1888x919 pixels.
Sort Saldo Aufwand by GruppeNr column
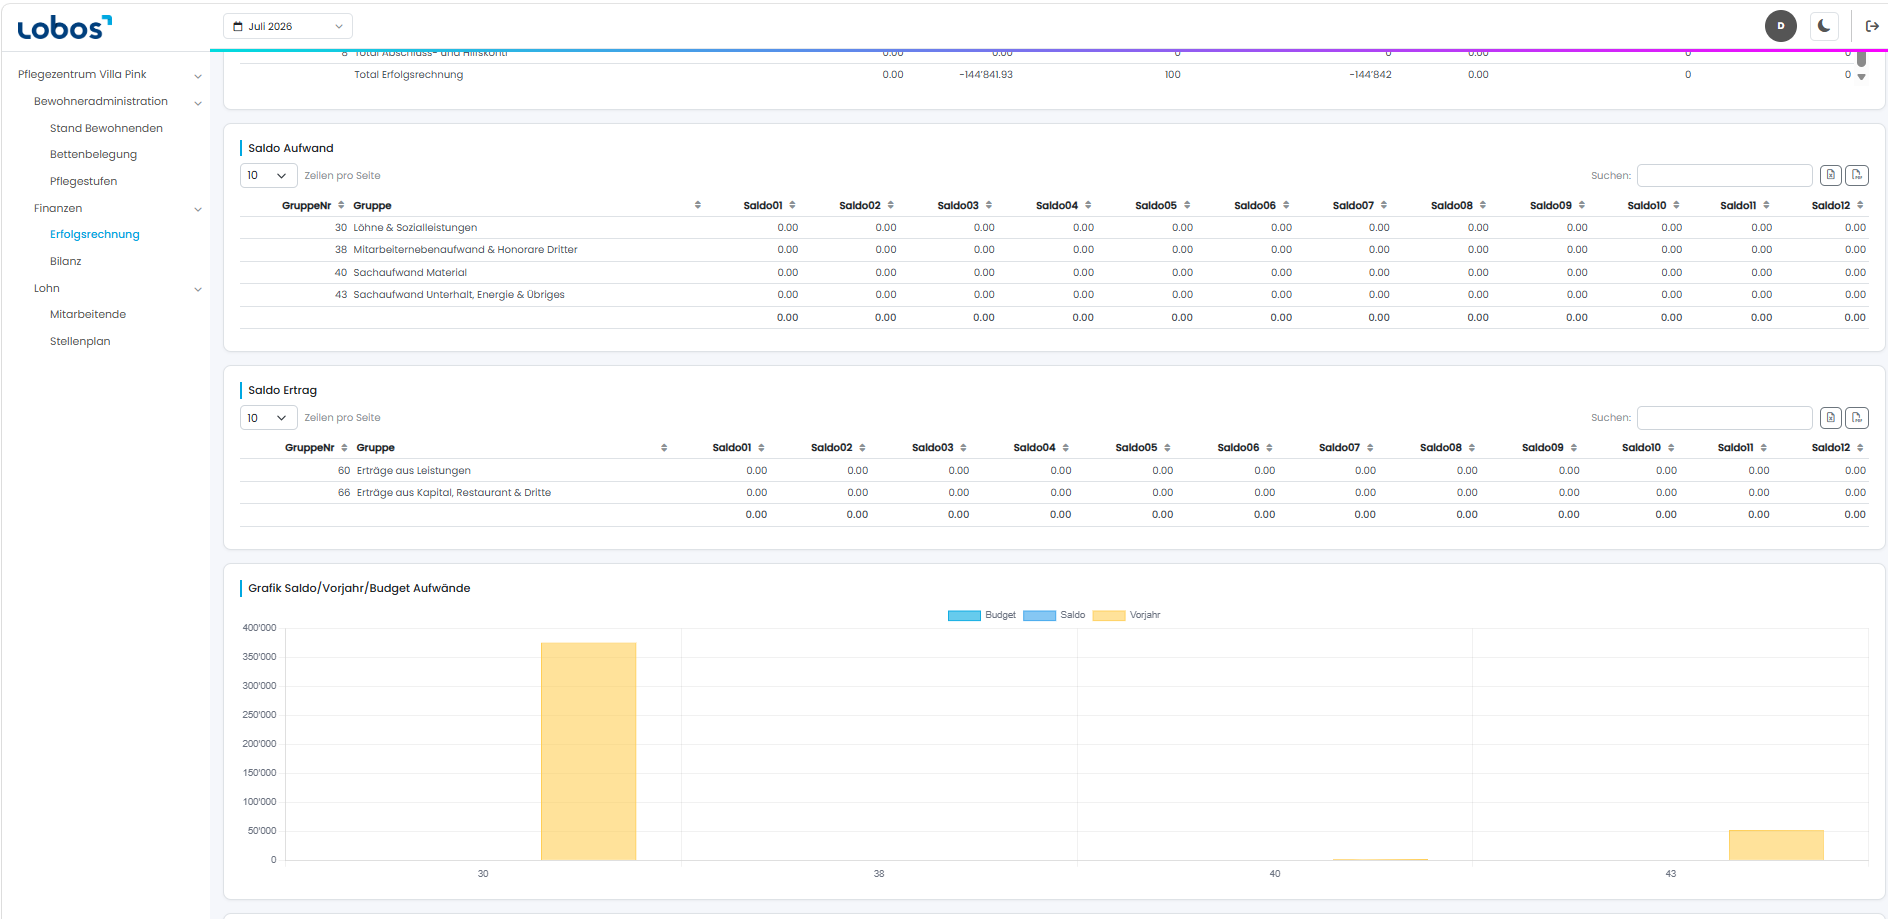coord(312,205)
